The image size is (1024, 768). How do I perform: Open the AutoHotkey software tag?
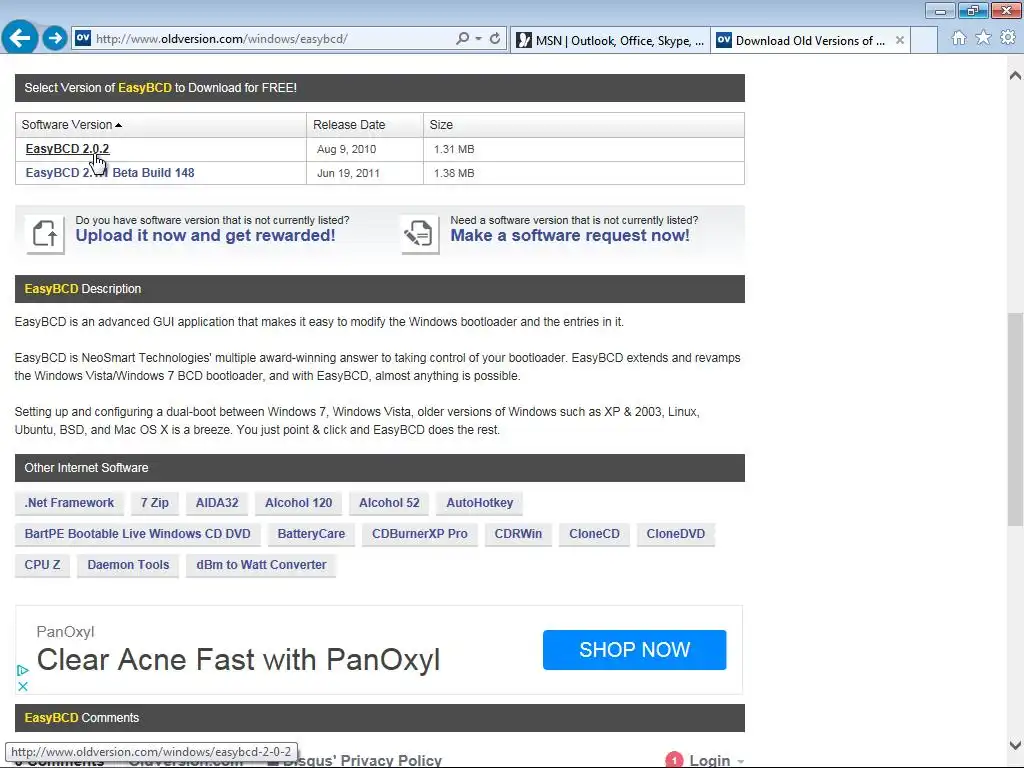coord(479,503)
